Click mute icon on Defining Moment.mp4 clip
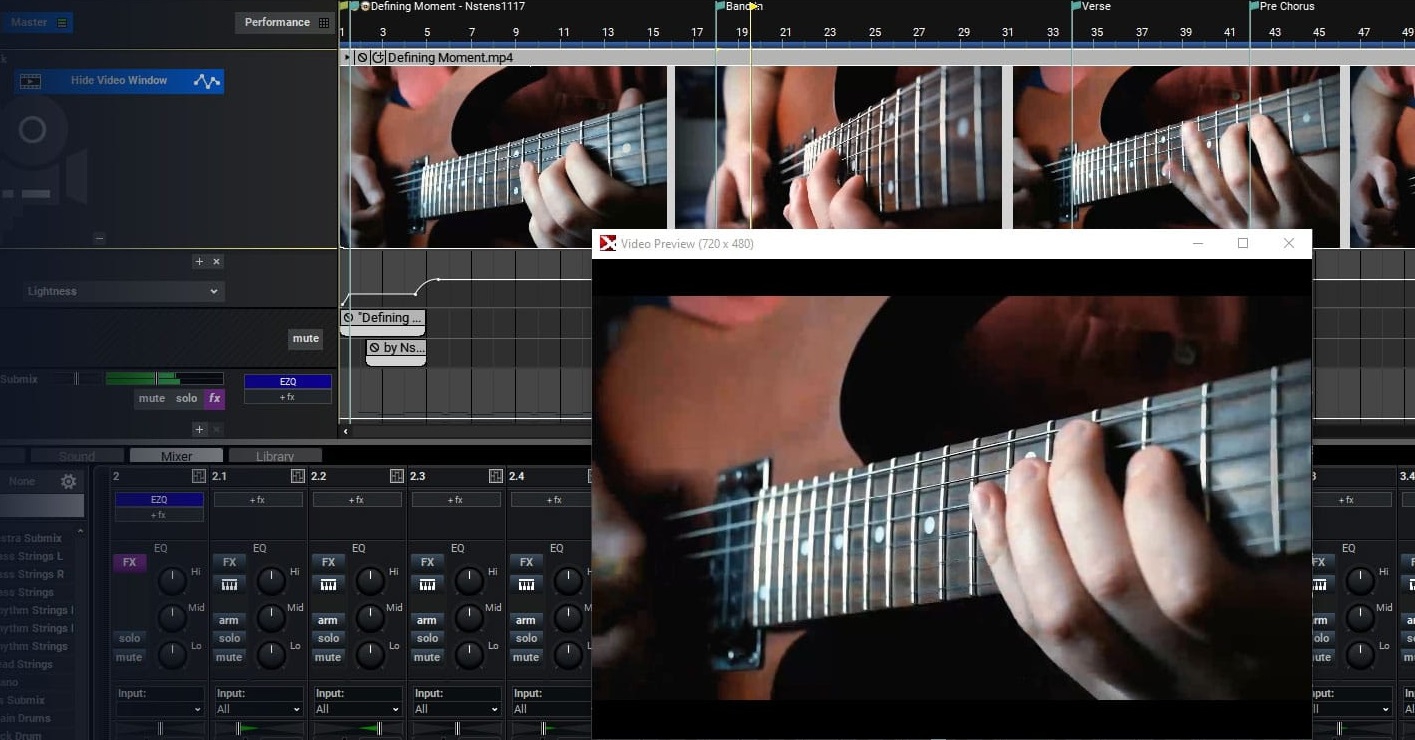 [363, 58]
